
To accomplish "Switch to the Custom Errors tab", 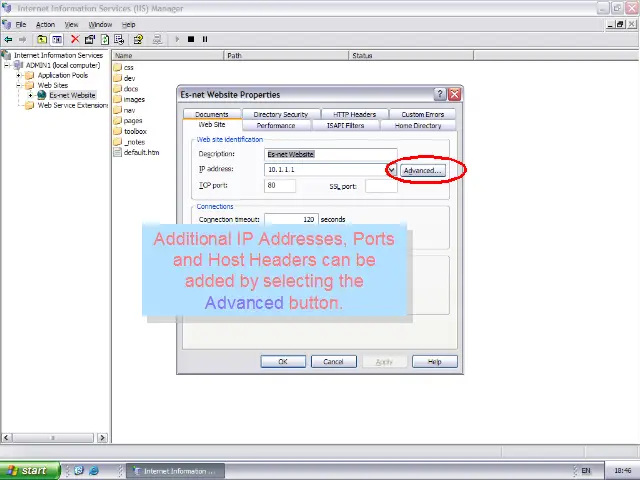I will click(x=422, y=114).
